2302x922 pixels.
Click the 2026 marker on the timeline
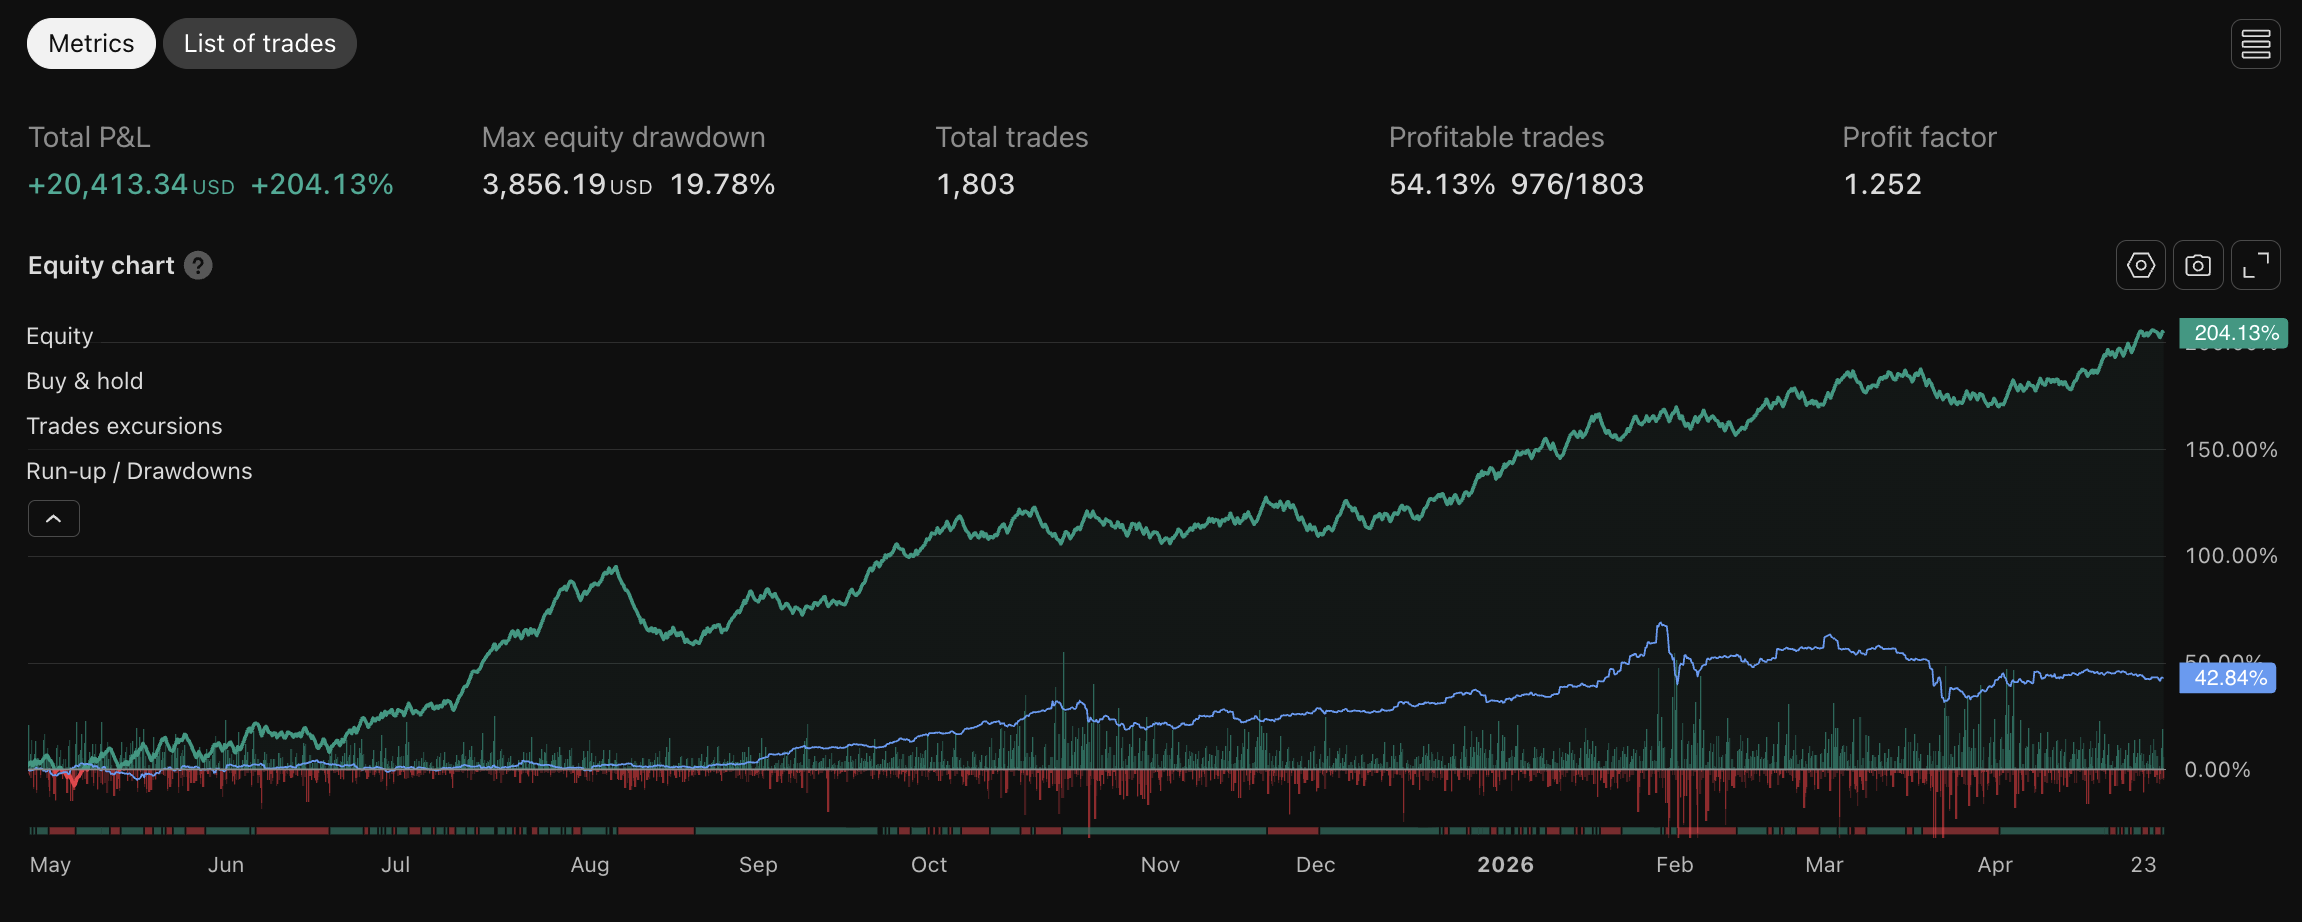[x=1506, y=865]
